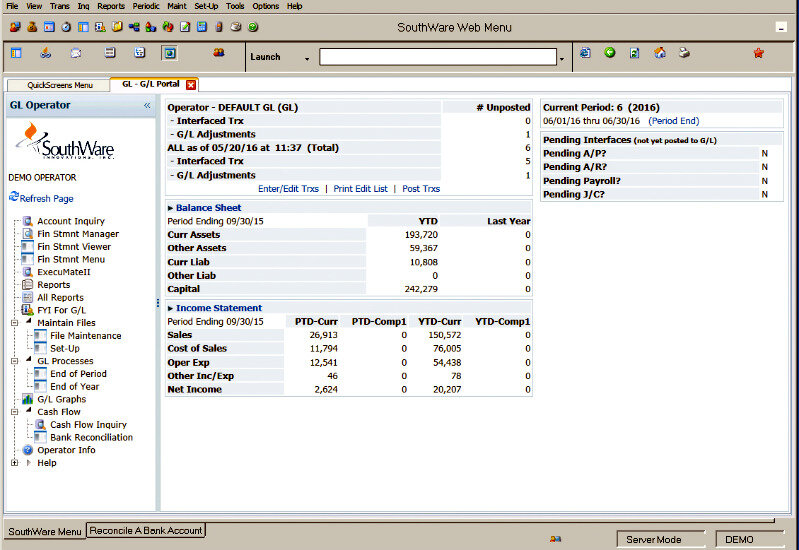The width and height of the screenshot is (799, 550).
Task: Expand the Balance Sheet section
Action: 171,208
